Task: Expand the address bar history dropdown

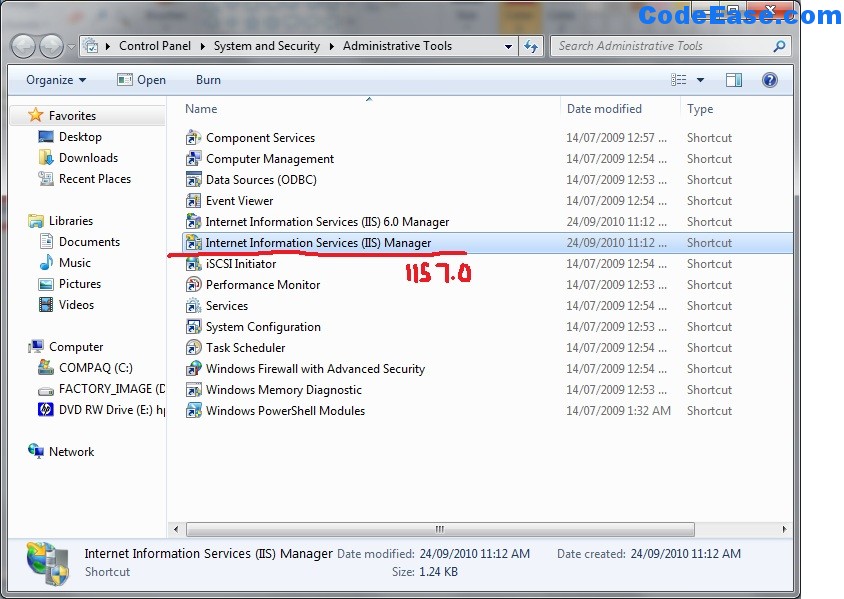Action: tap(508, 47)
